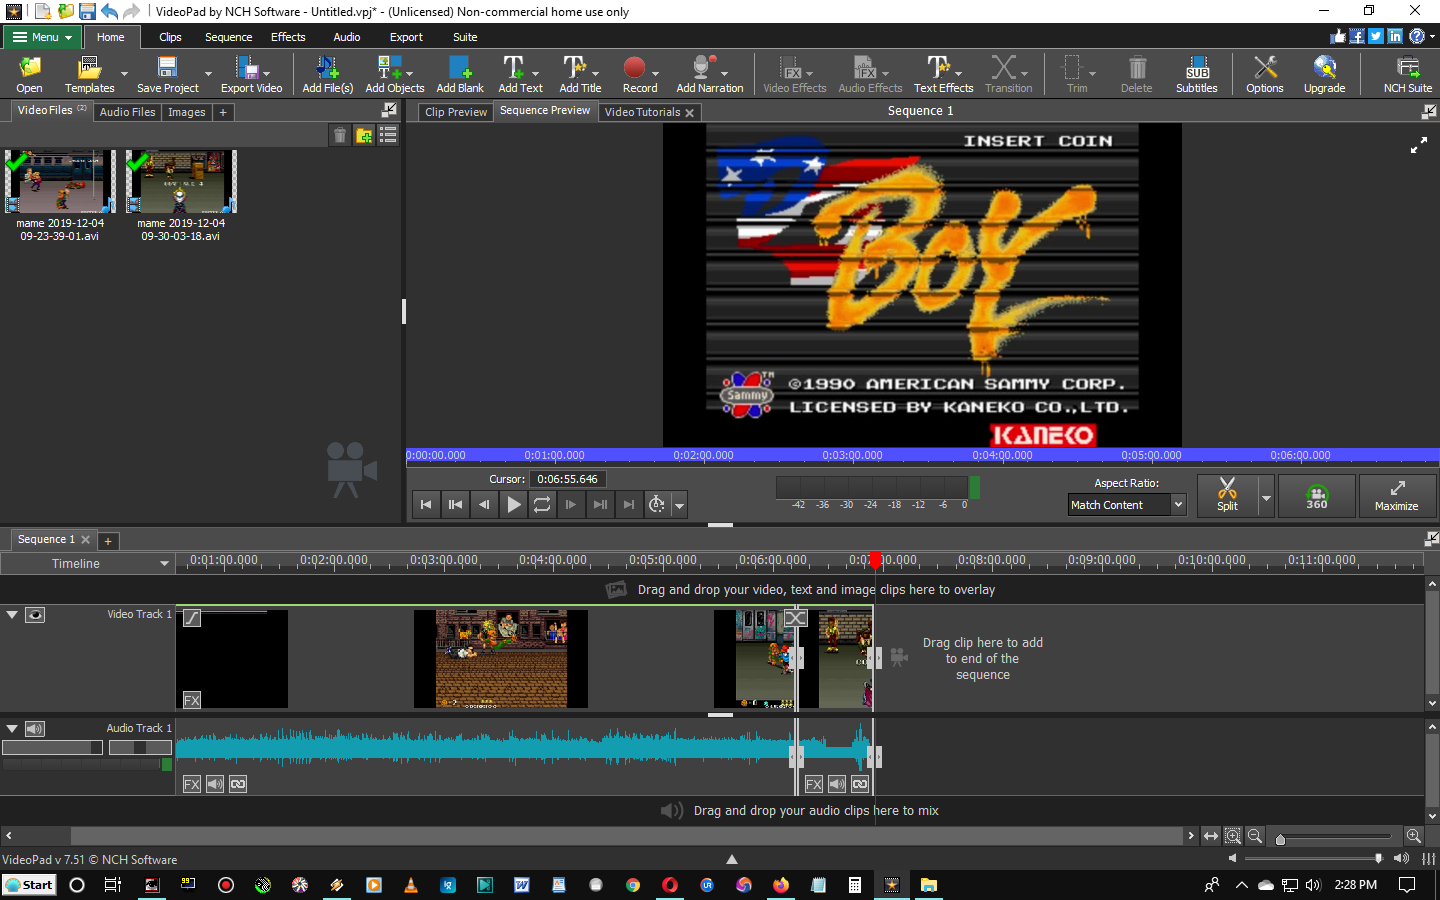Open the Export ribbon tab
1440x900 pixels.
click(406, 37)
